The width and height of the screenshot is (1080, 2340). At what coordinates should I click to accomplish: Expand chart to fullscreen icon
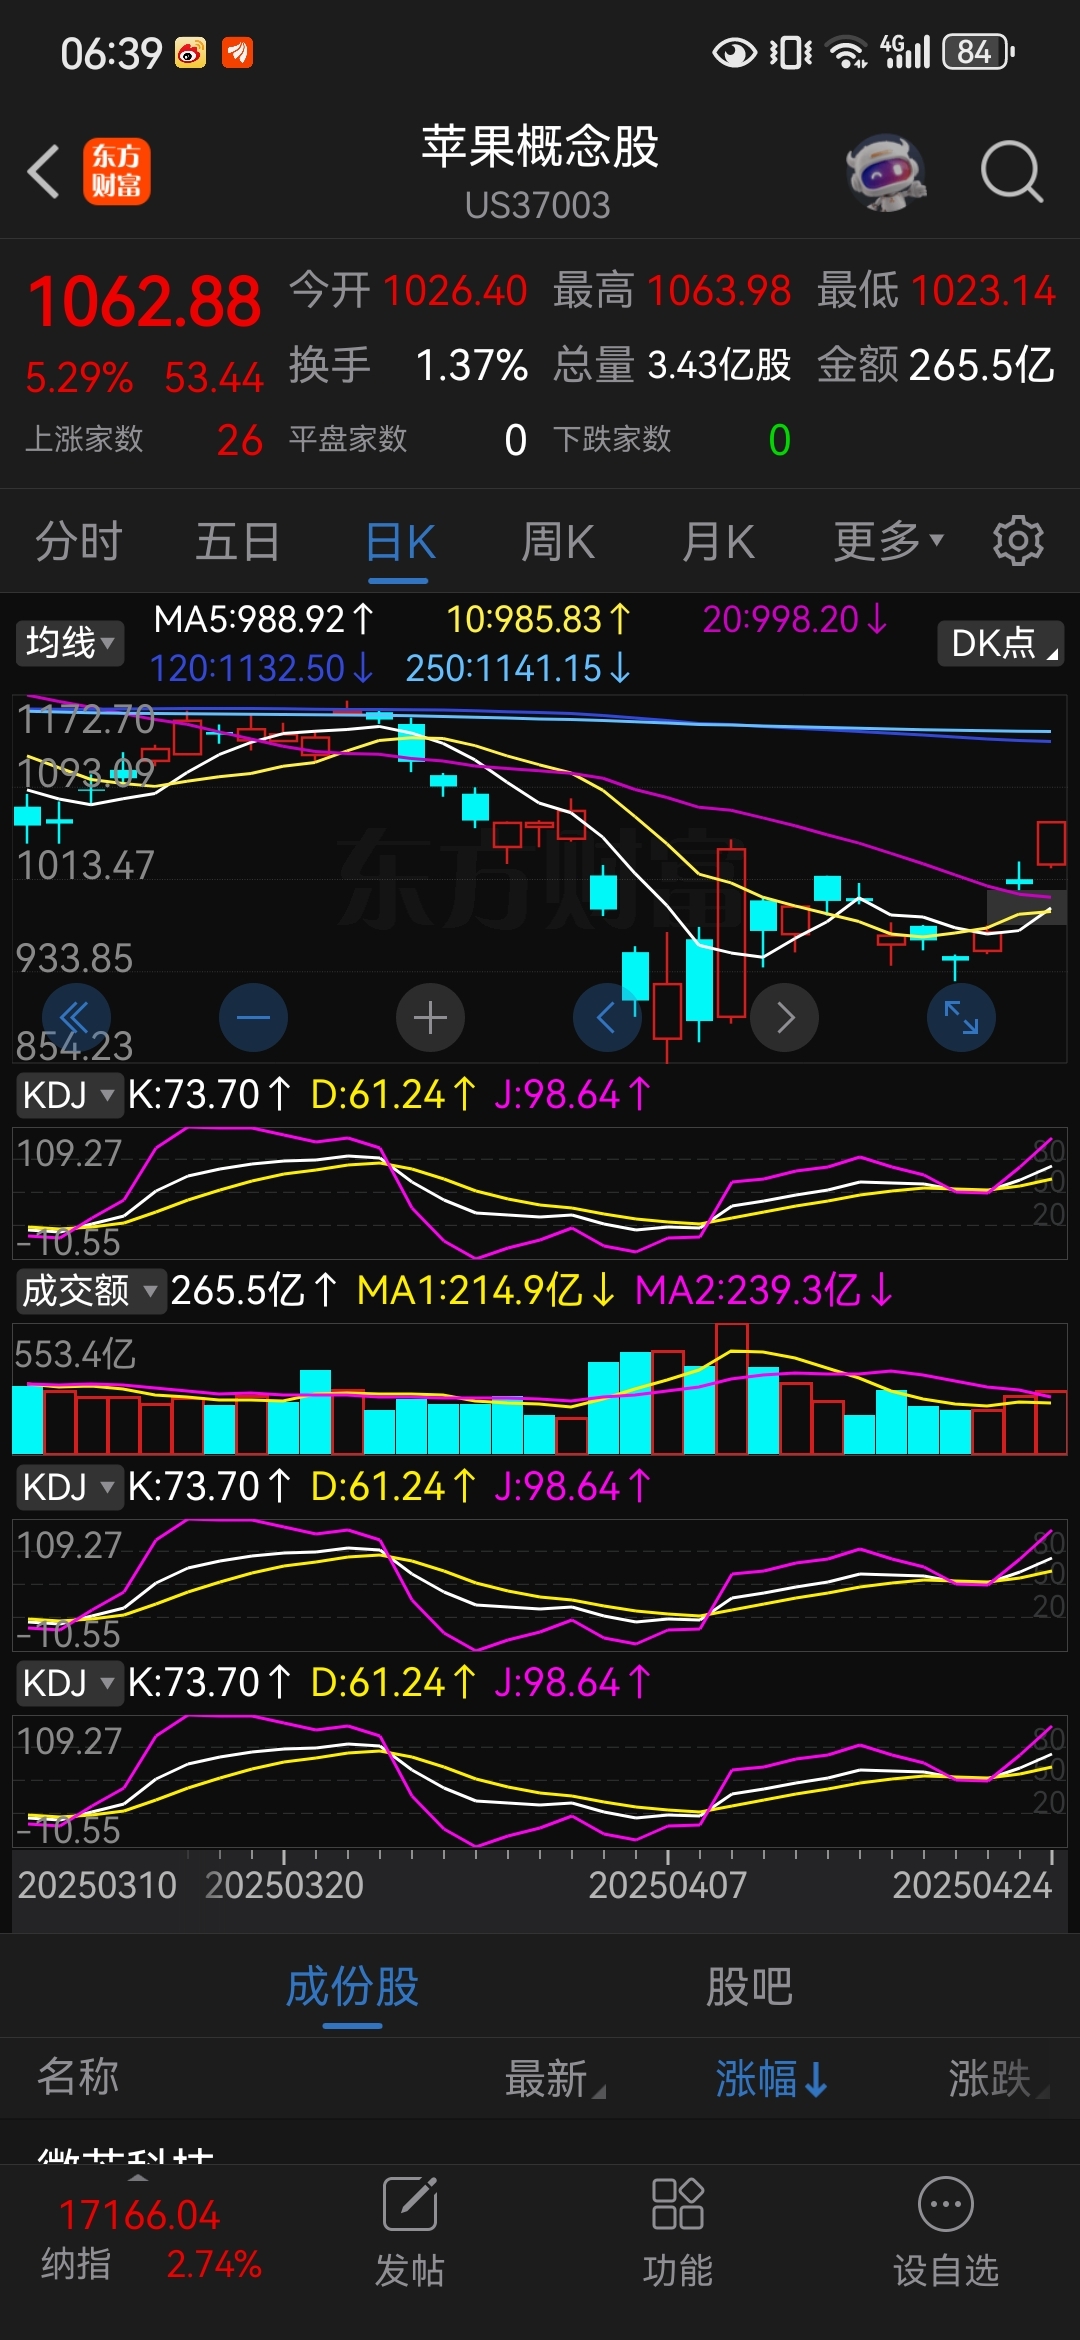pyautogui.click(x=962, y=1018)
